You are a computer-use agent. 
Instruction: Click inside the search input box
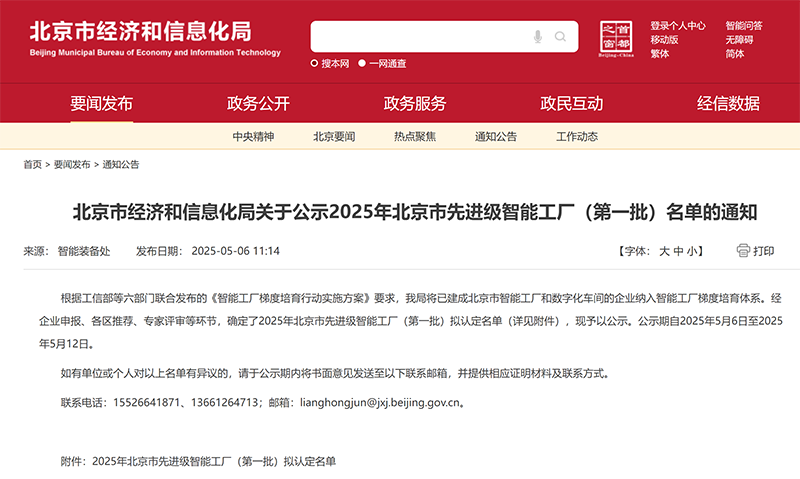tap(420, 37)
